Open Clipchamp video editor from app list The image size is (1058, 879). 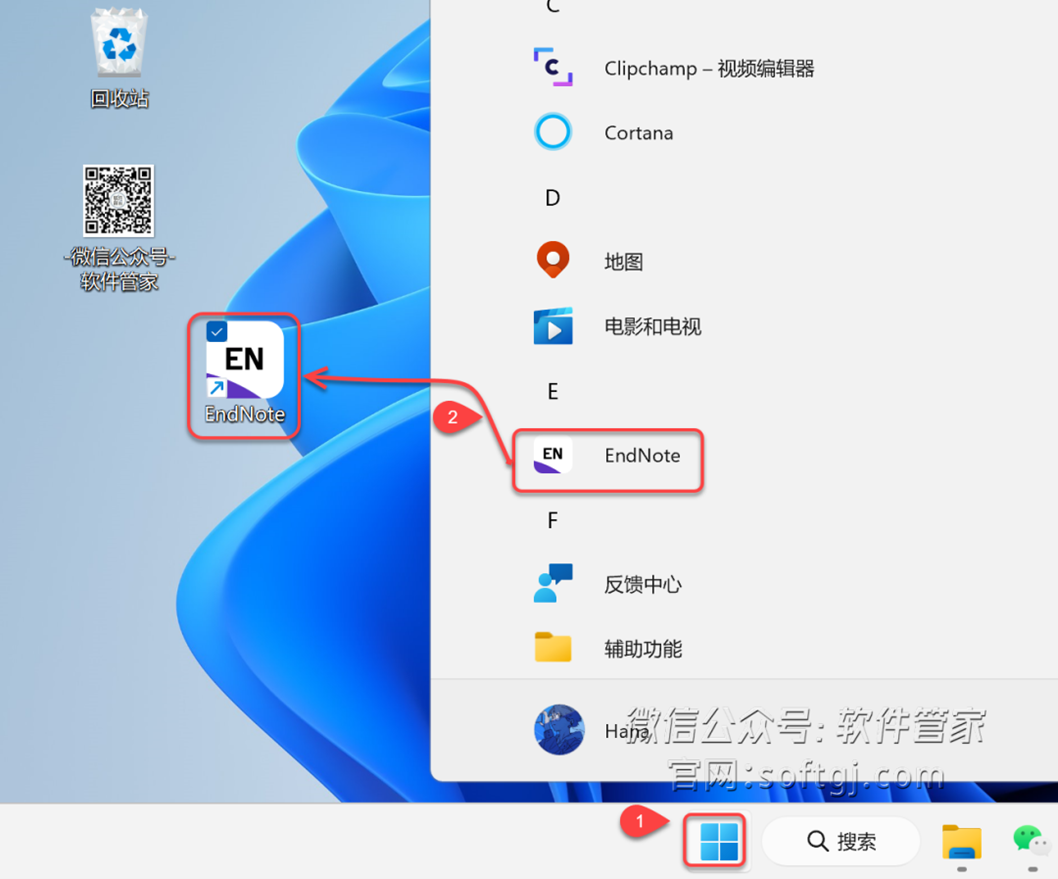click(x=675, y=67)
